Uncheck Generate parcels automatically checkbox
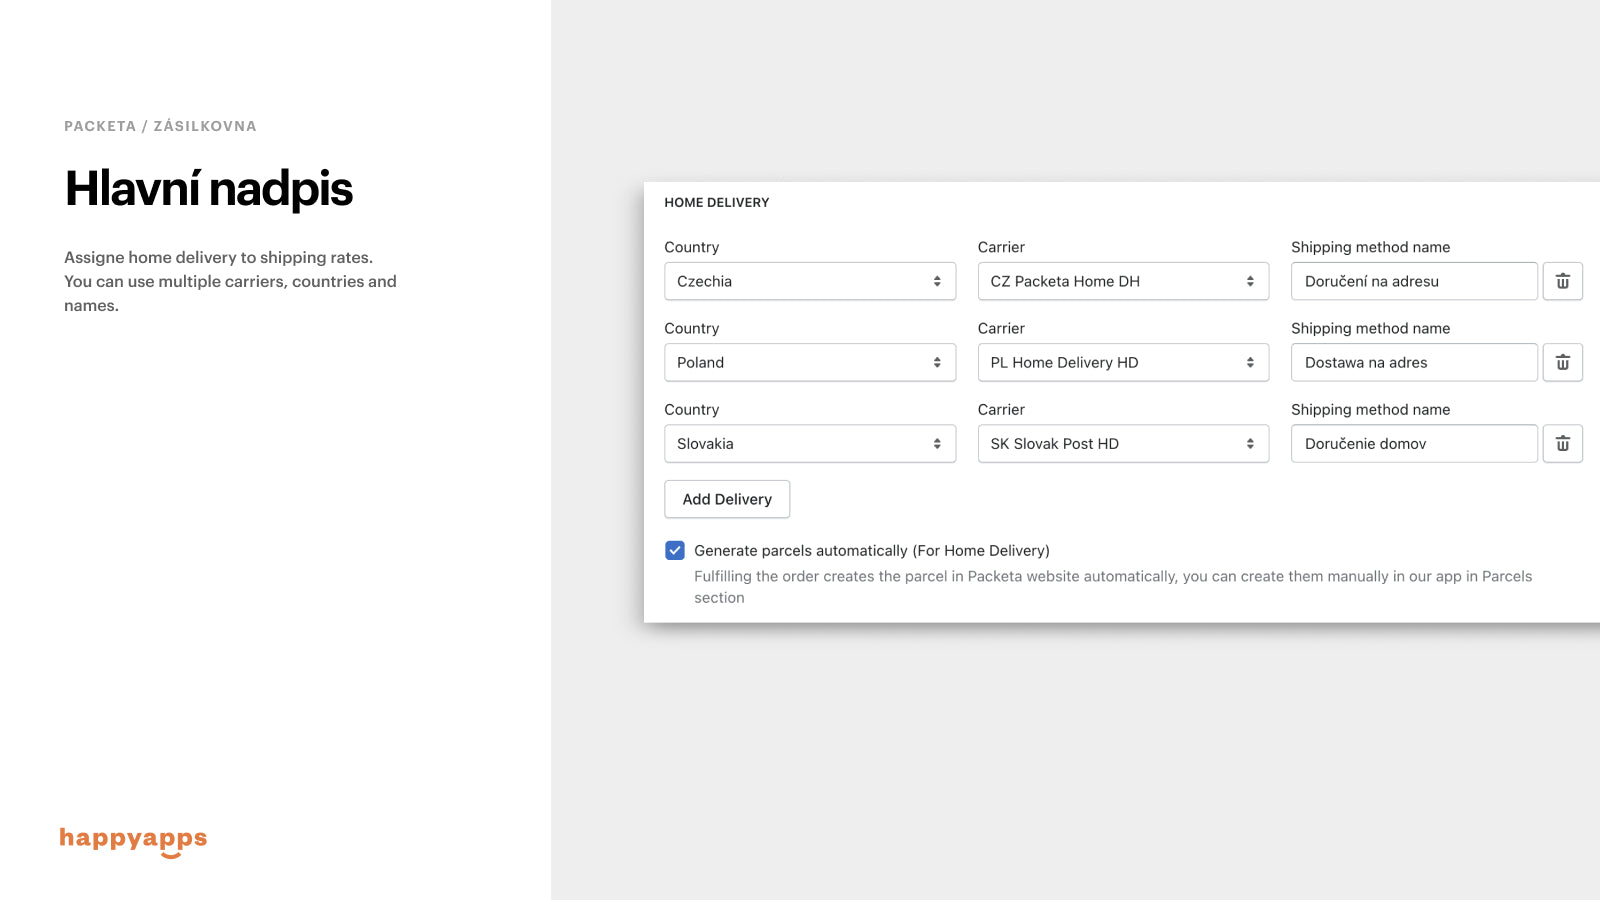The width and height of the screenshot is (1600, 900). point(675,550)
